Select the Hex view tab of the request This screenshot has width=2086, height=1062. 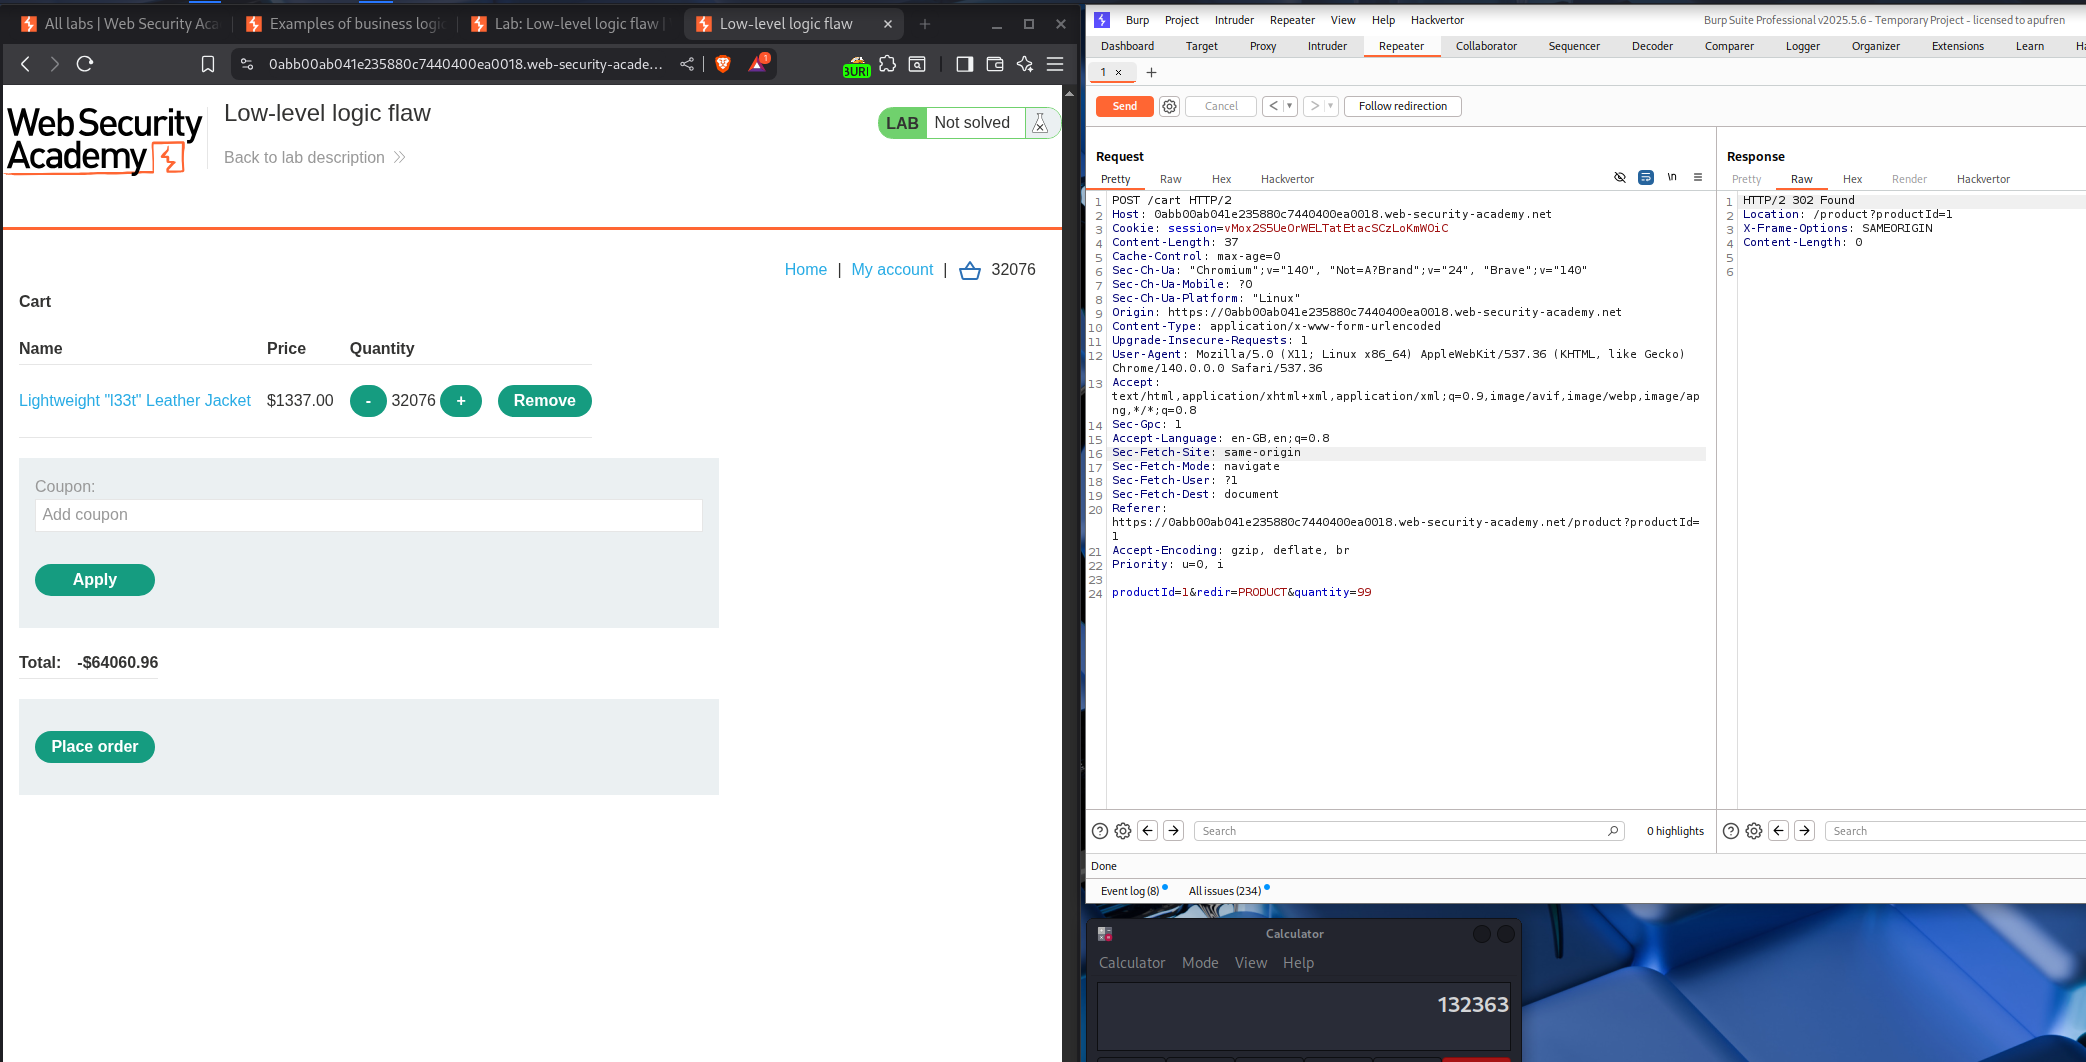point(1221,179)
